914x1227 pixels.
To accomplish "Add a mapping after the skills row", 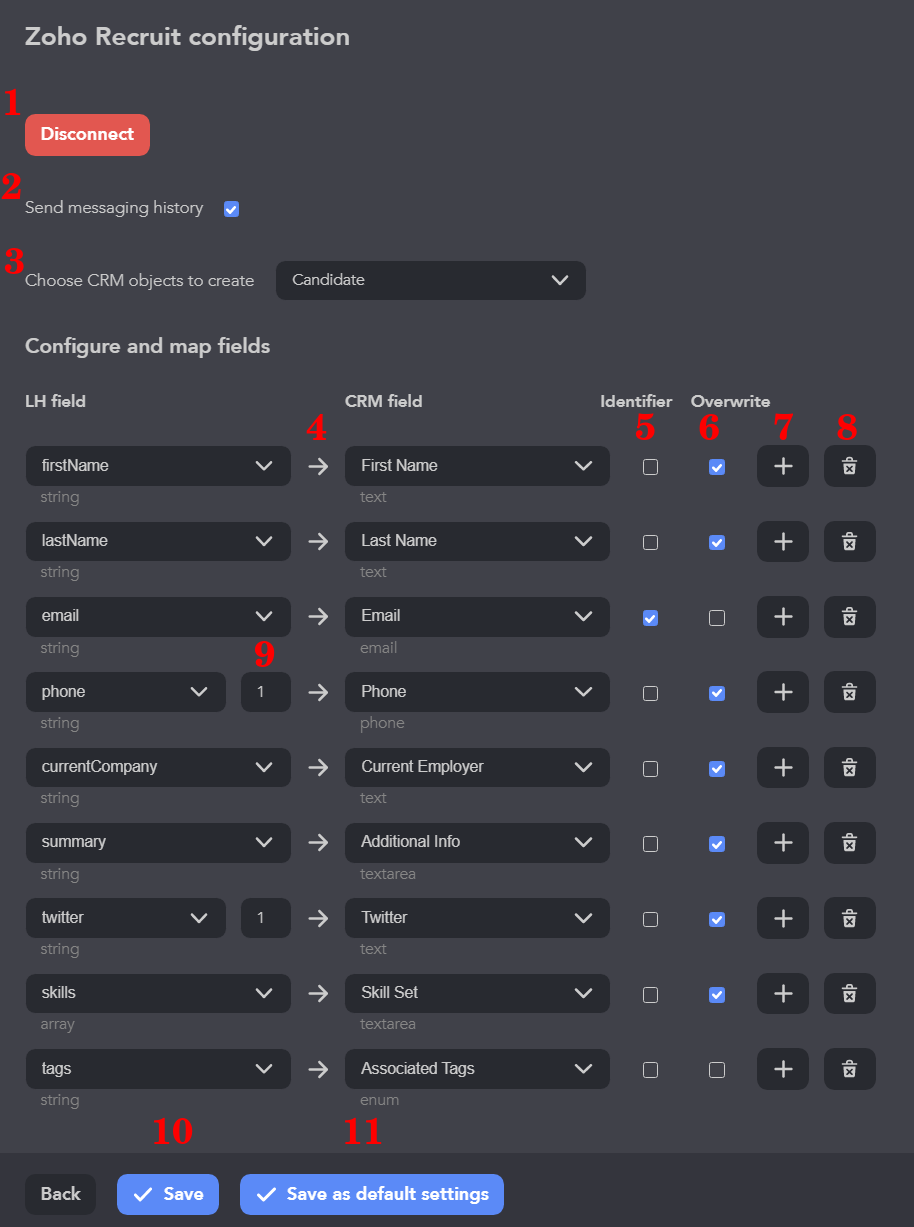I will point(783,994).
